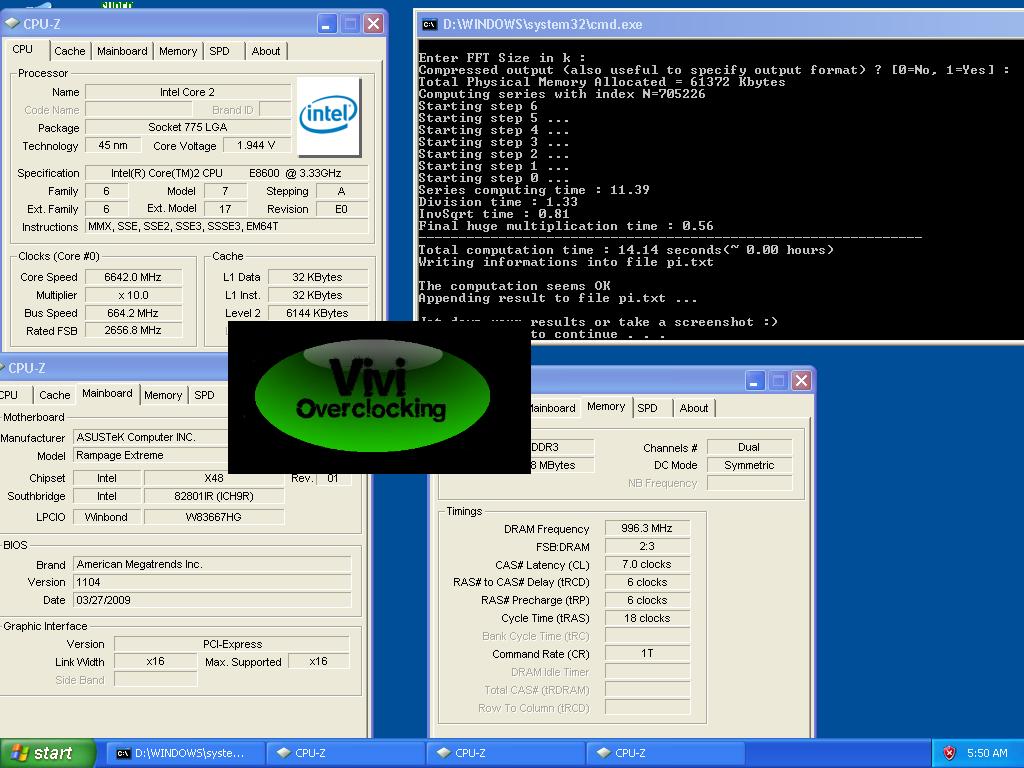This screenshot has height=768, width=1024.
Task: Click the L1 Data value 32 KBytes
Action: click(x=317, y=277)
